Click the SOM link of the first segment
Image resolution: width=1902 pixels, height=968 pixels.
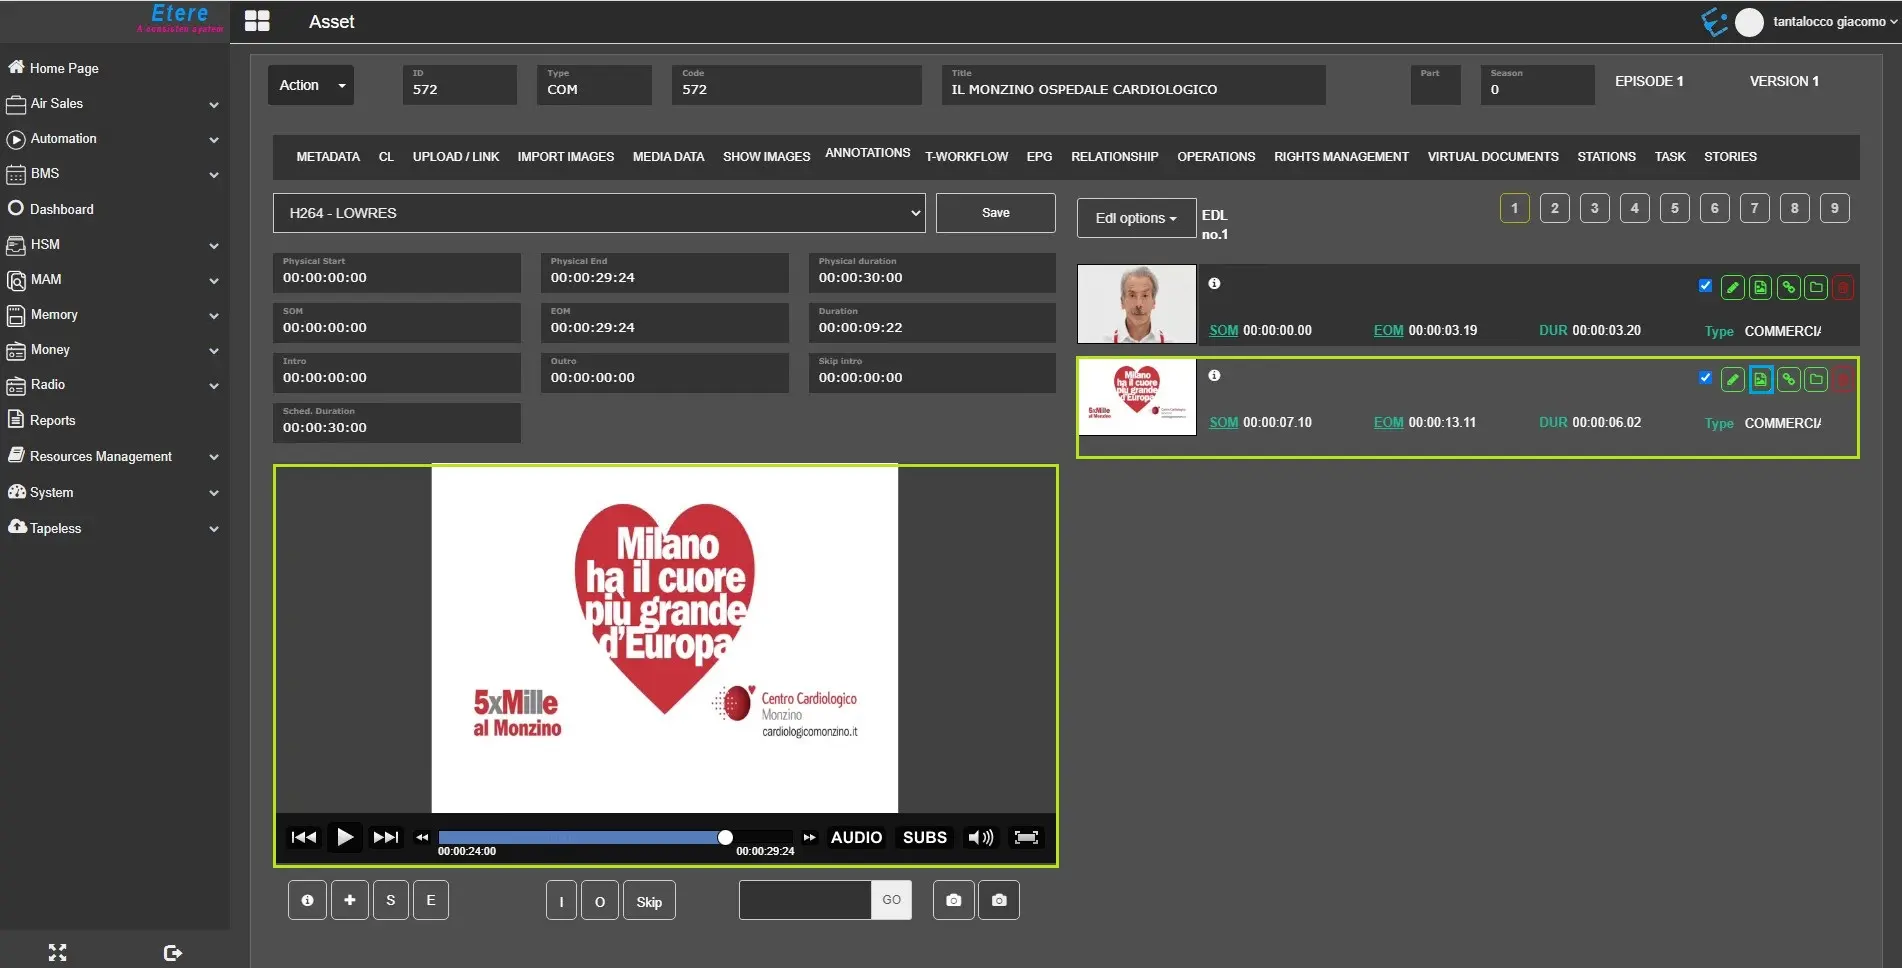pos(1223,331)
